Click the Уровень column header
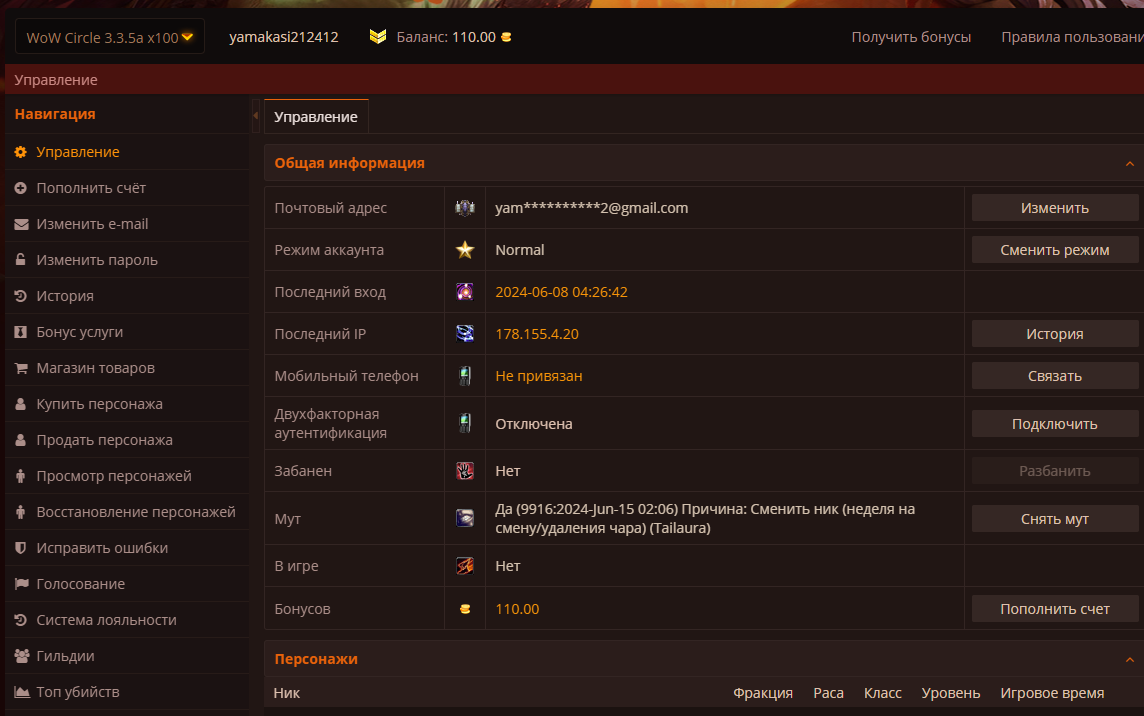Screen dimensions: 1144x716 click(x=951, y=693)
